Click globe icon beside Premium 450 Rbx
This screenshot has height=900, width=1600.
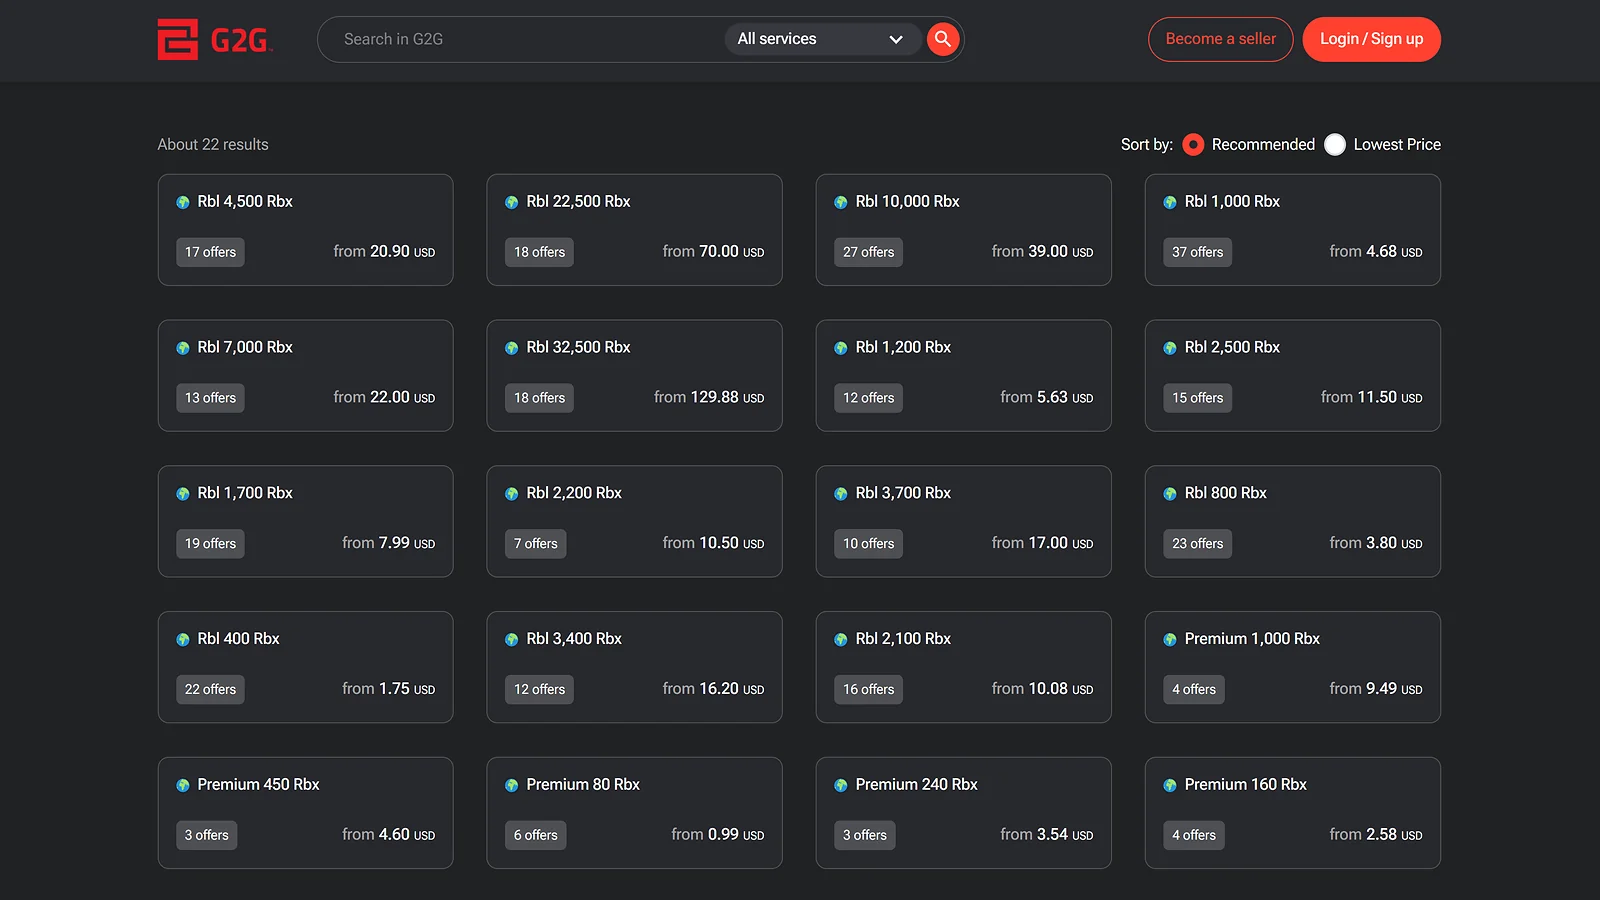183,786
